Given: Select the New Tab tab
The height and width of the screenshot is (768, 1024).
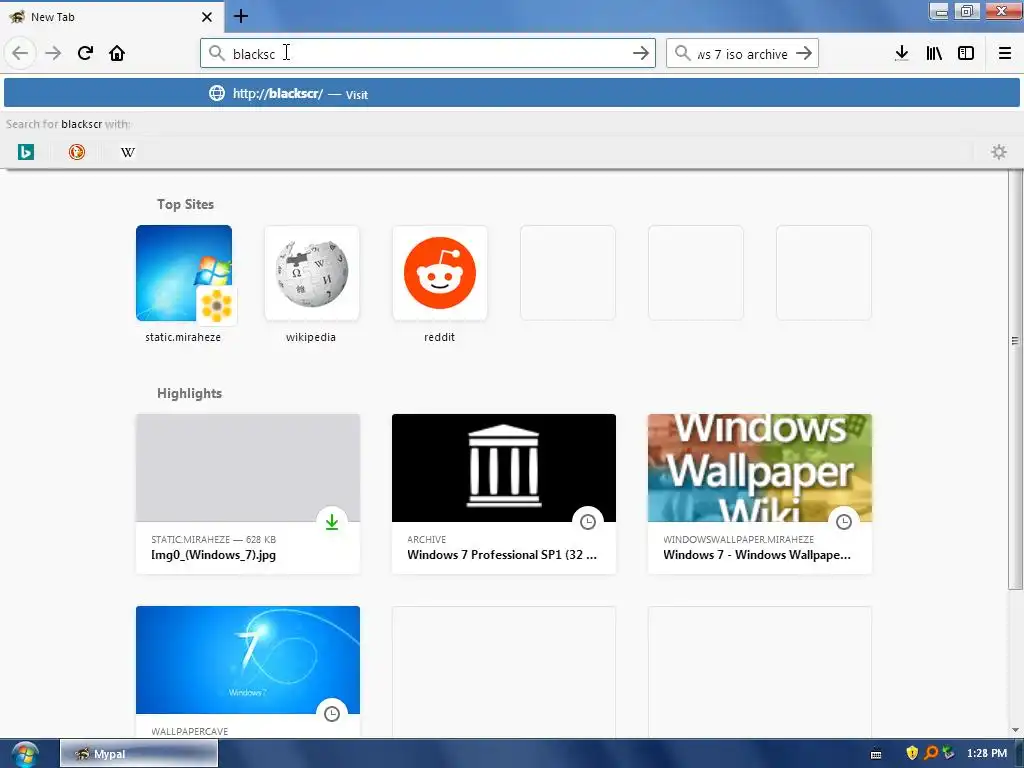Looking at the screenshot, I should click(x=112, y=16).
